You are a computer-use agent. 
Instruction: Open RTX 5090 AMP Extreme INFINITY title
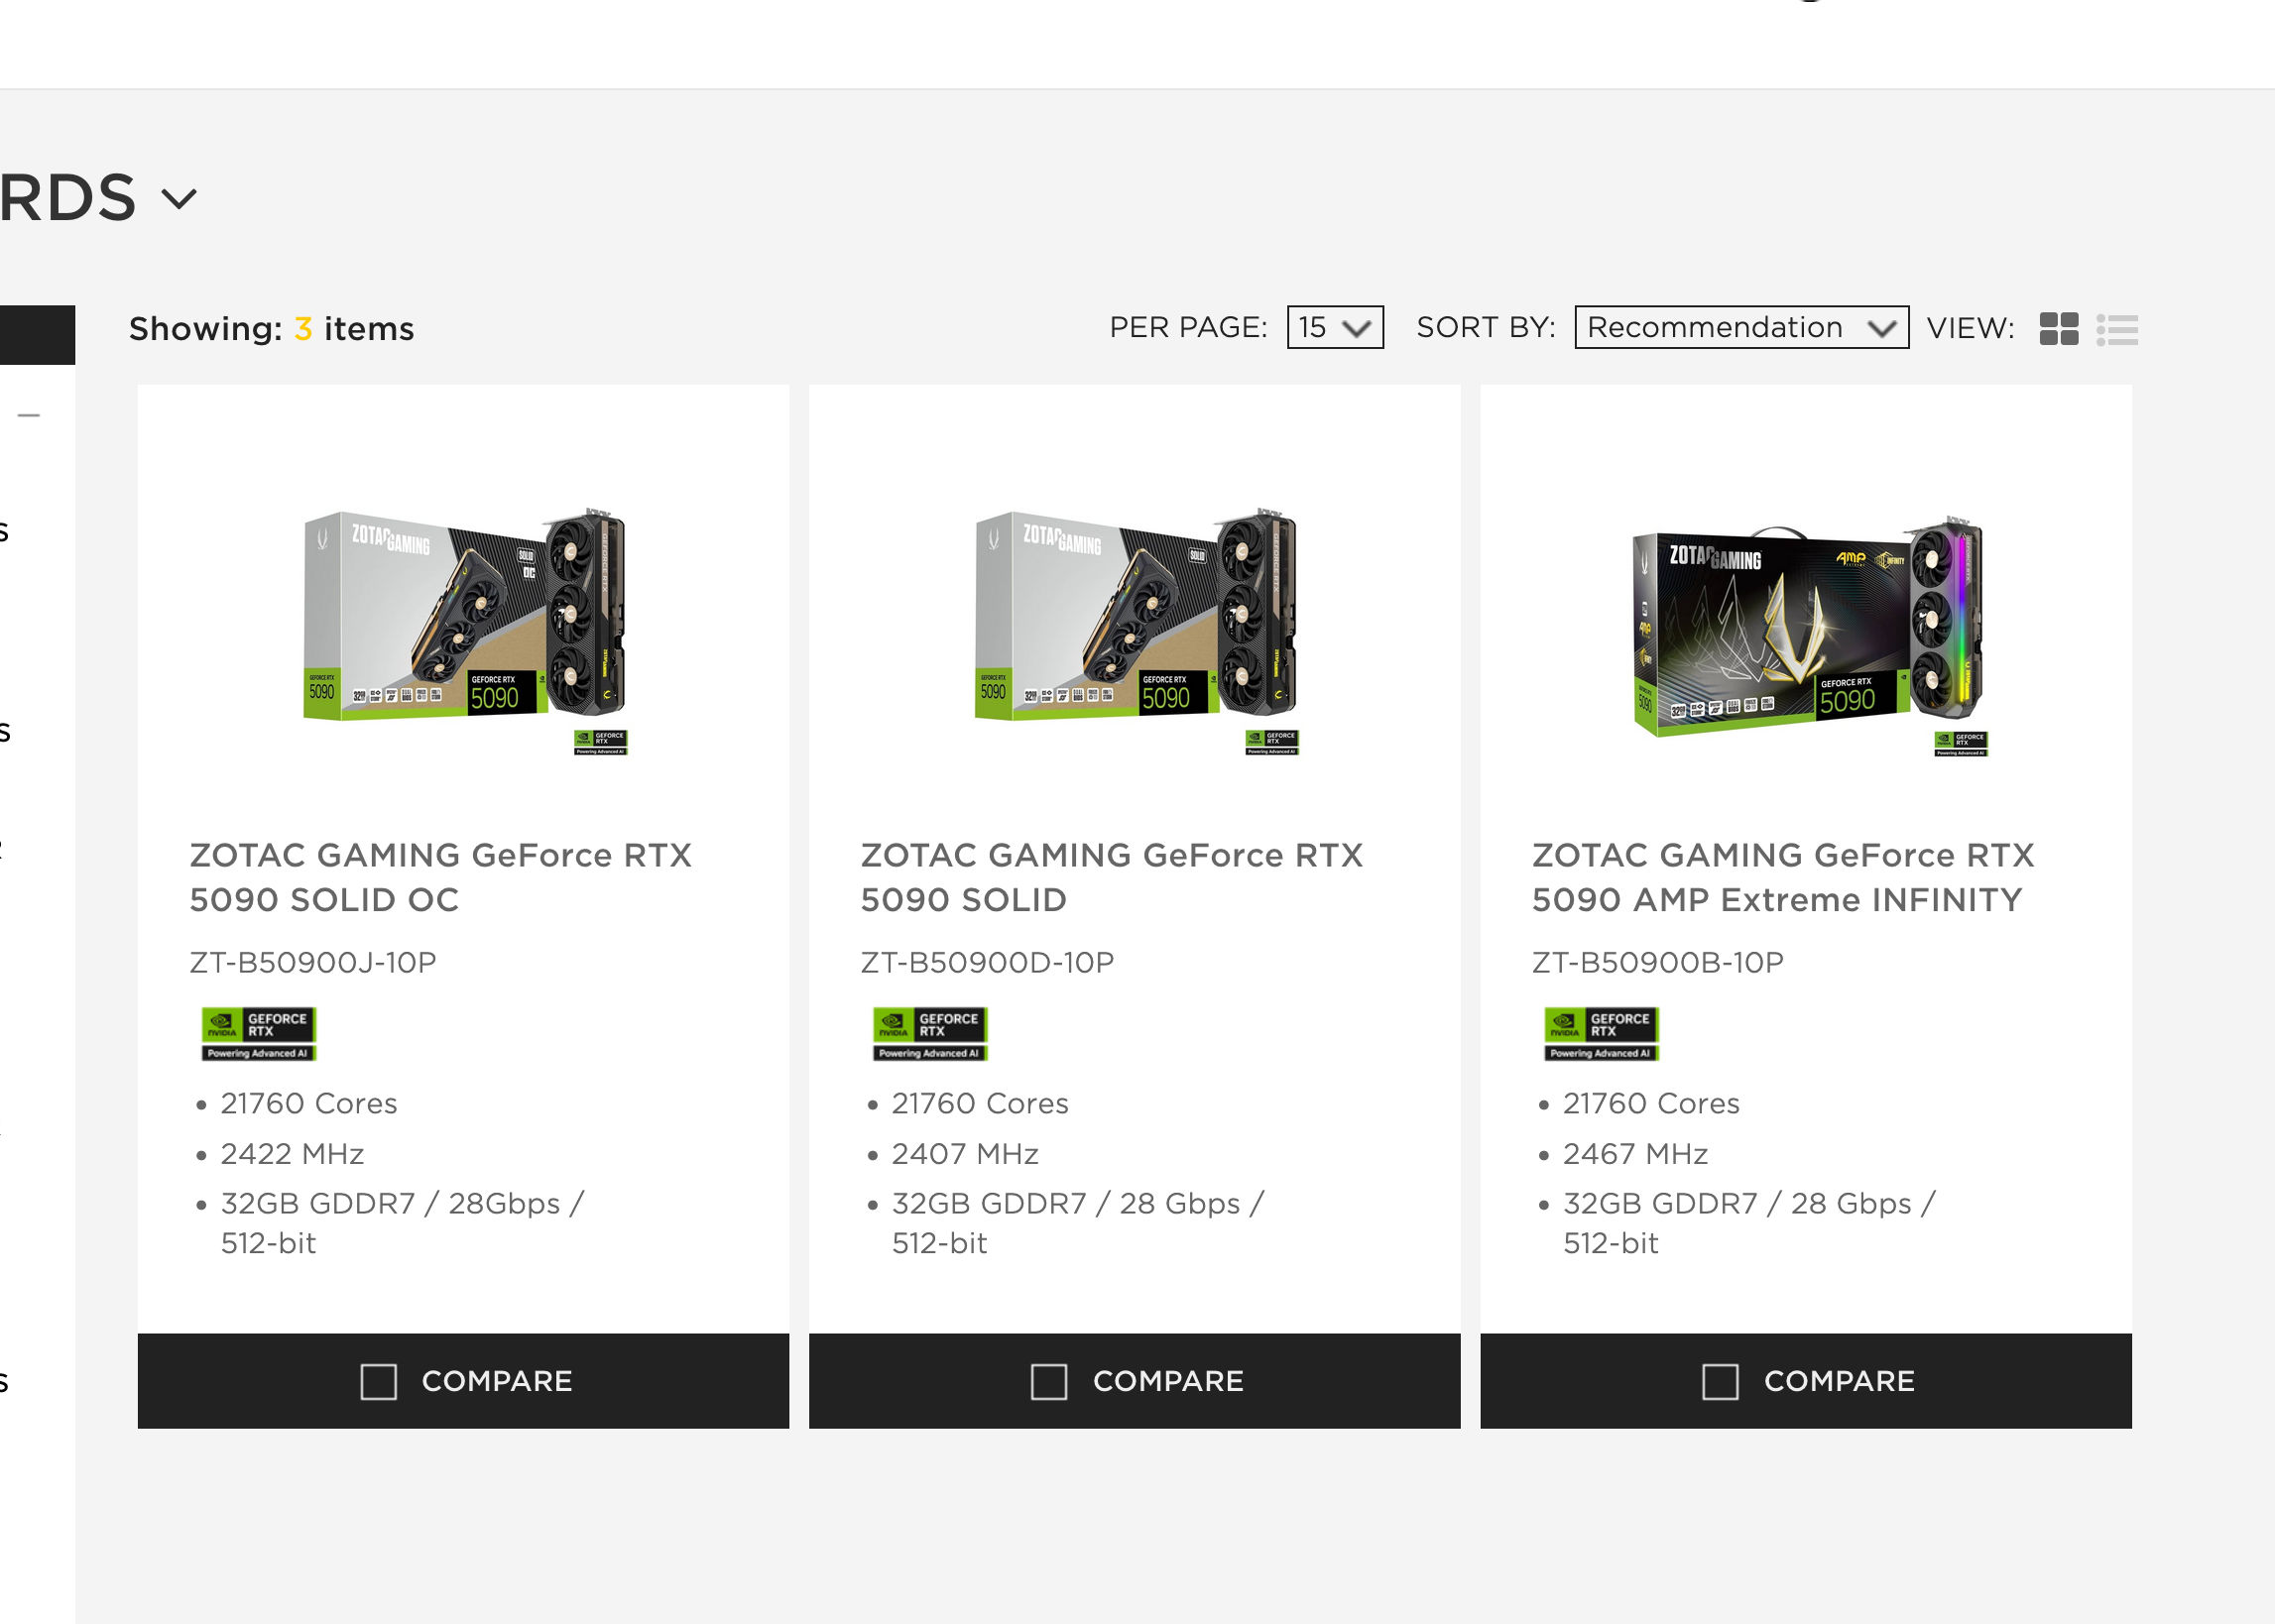pos(1782,877)
